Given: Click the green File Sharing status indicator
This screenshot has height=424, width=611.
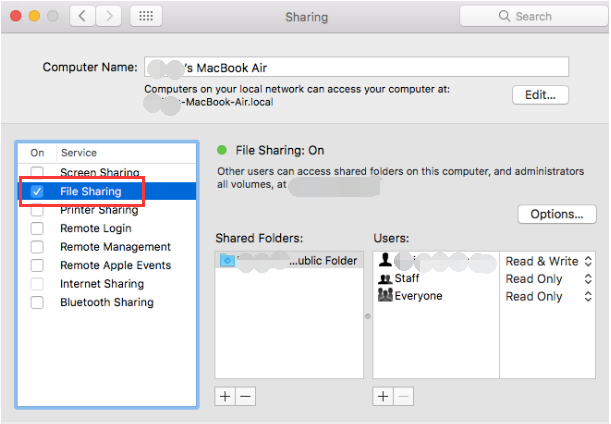Looking at the screenshot, I should tap(222, 150).
